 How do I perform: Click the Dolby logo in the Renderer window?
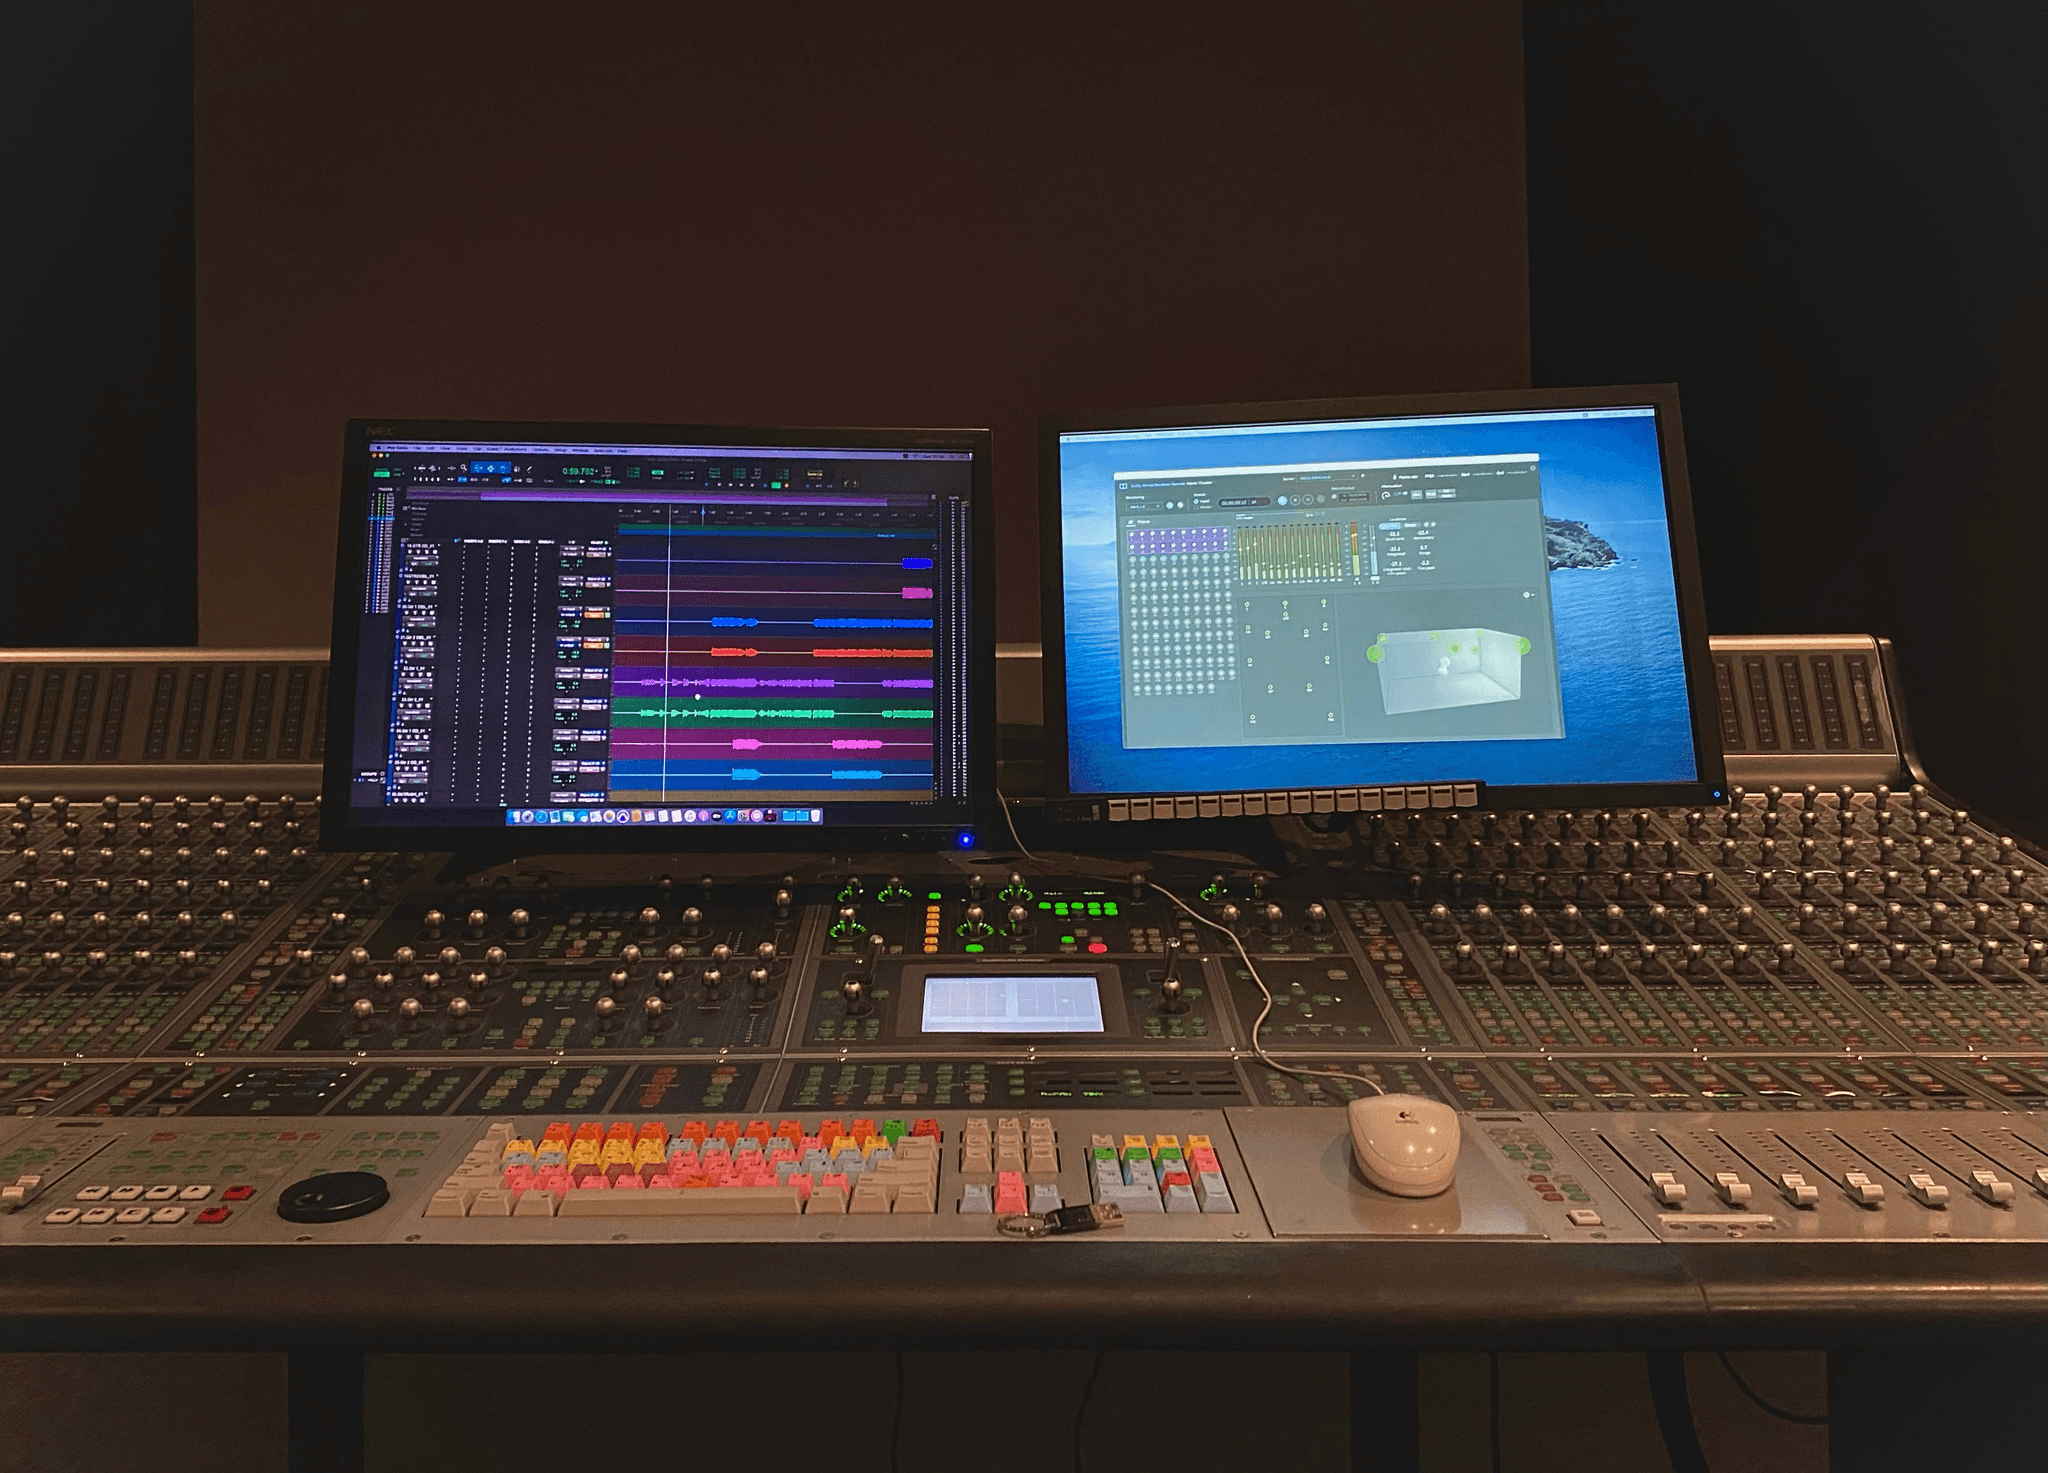coord(1123,486)
